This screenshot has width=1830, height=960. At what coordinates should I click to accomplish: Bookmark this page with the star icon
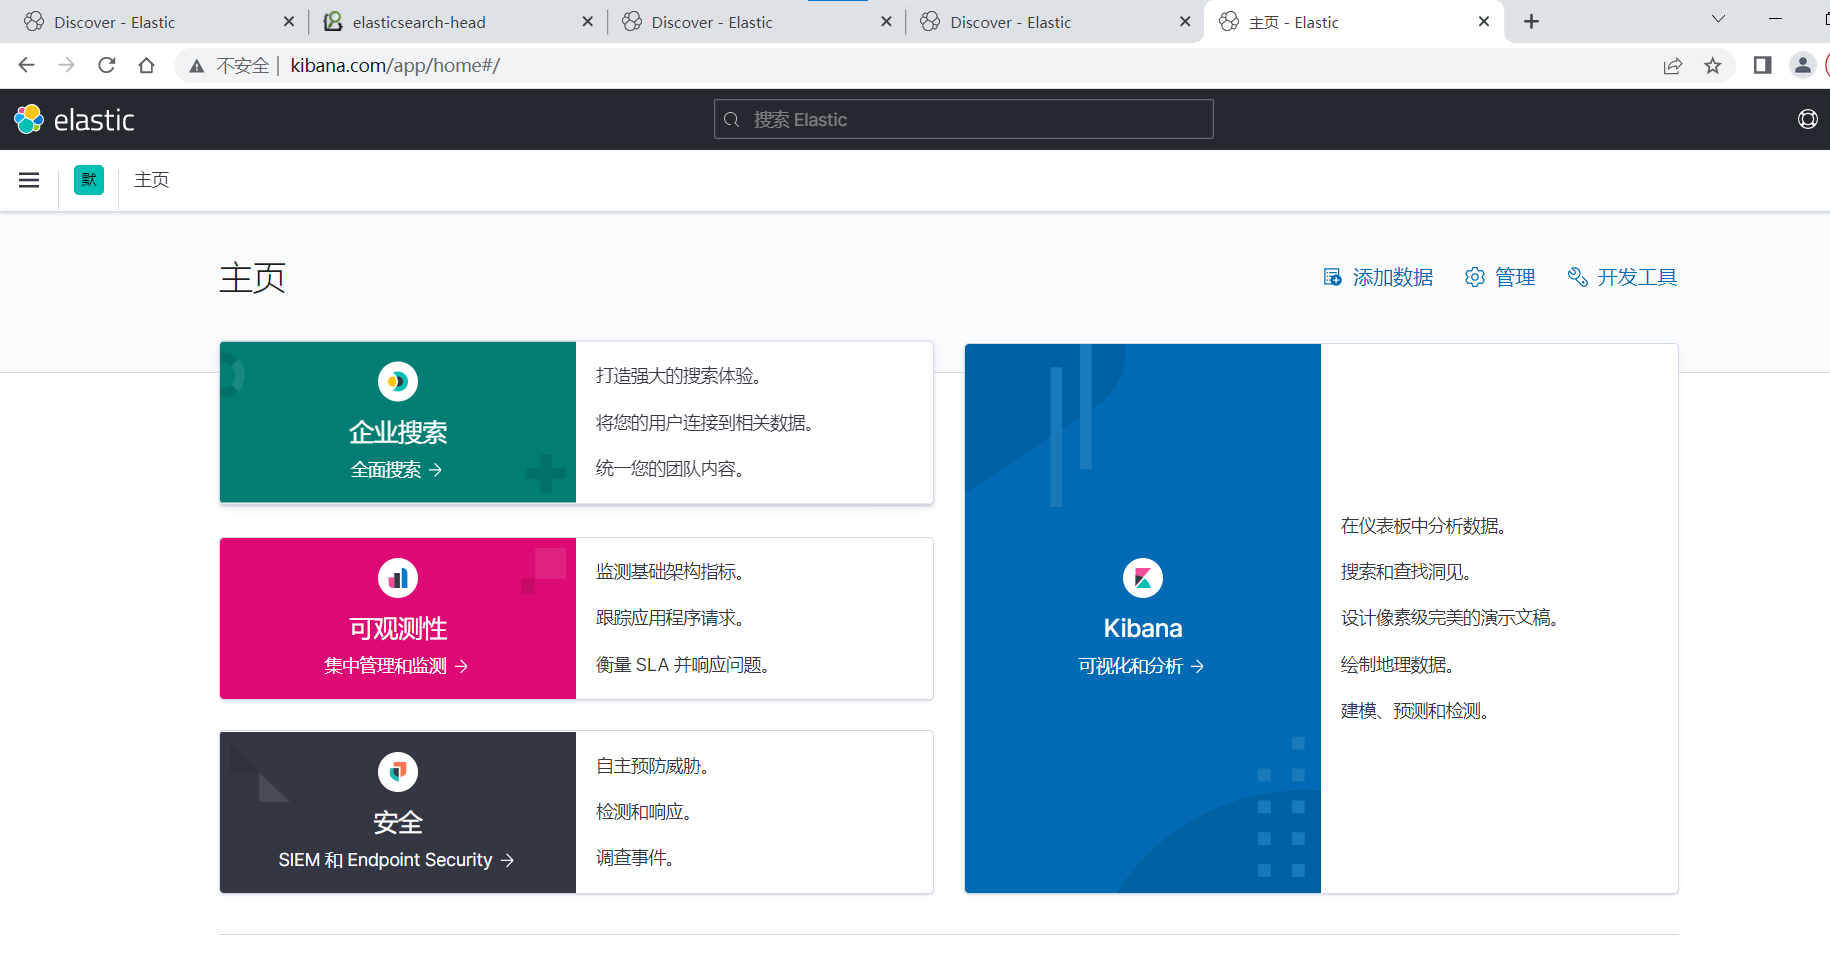[x=1713, y=65]
